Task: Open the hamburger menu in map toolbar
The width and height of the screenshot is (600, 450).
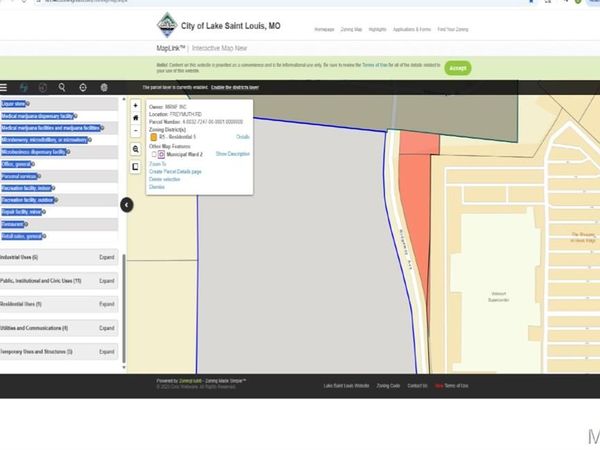Action: pyautogui.click(x=5, y=88)
